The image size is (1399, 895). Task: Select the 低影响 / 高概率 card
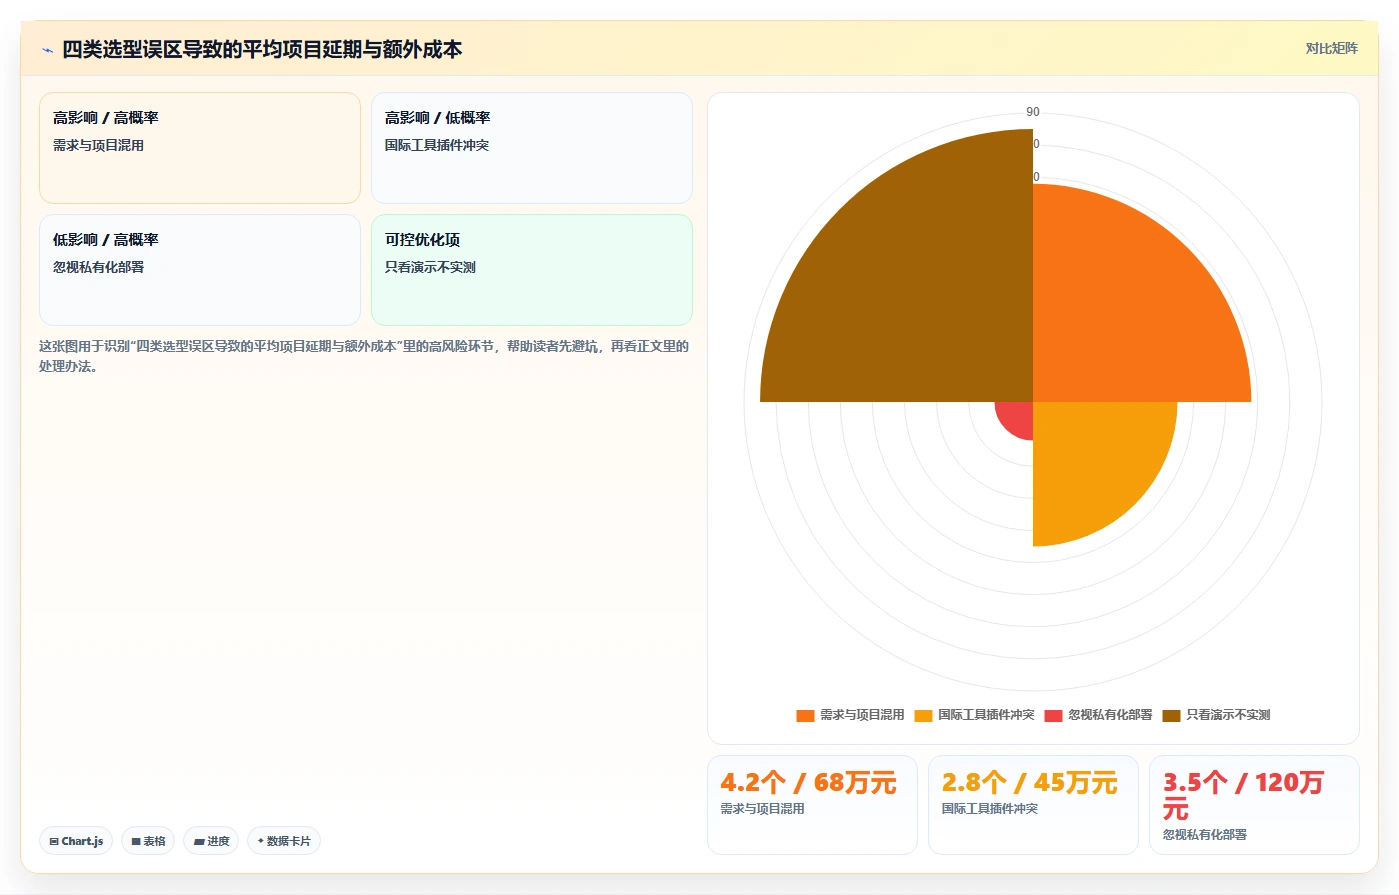[200, 270]
